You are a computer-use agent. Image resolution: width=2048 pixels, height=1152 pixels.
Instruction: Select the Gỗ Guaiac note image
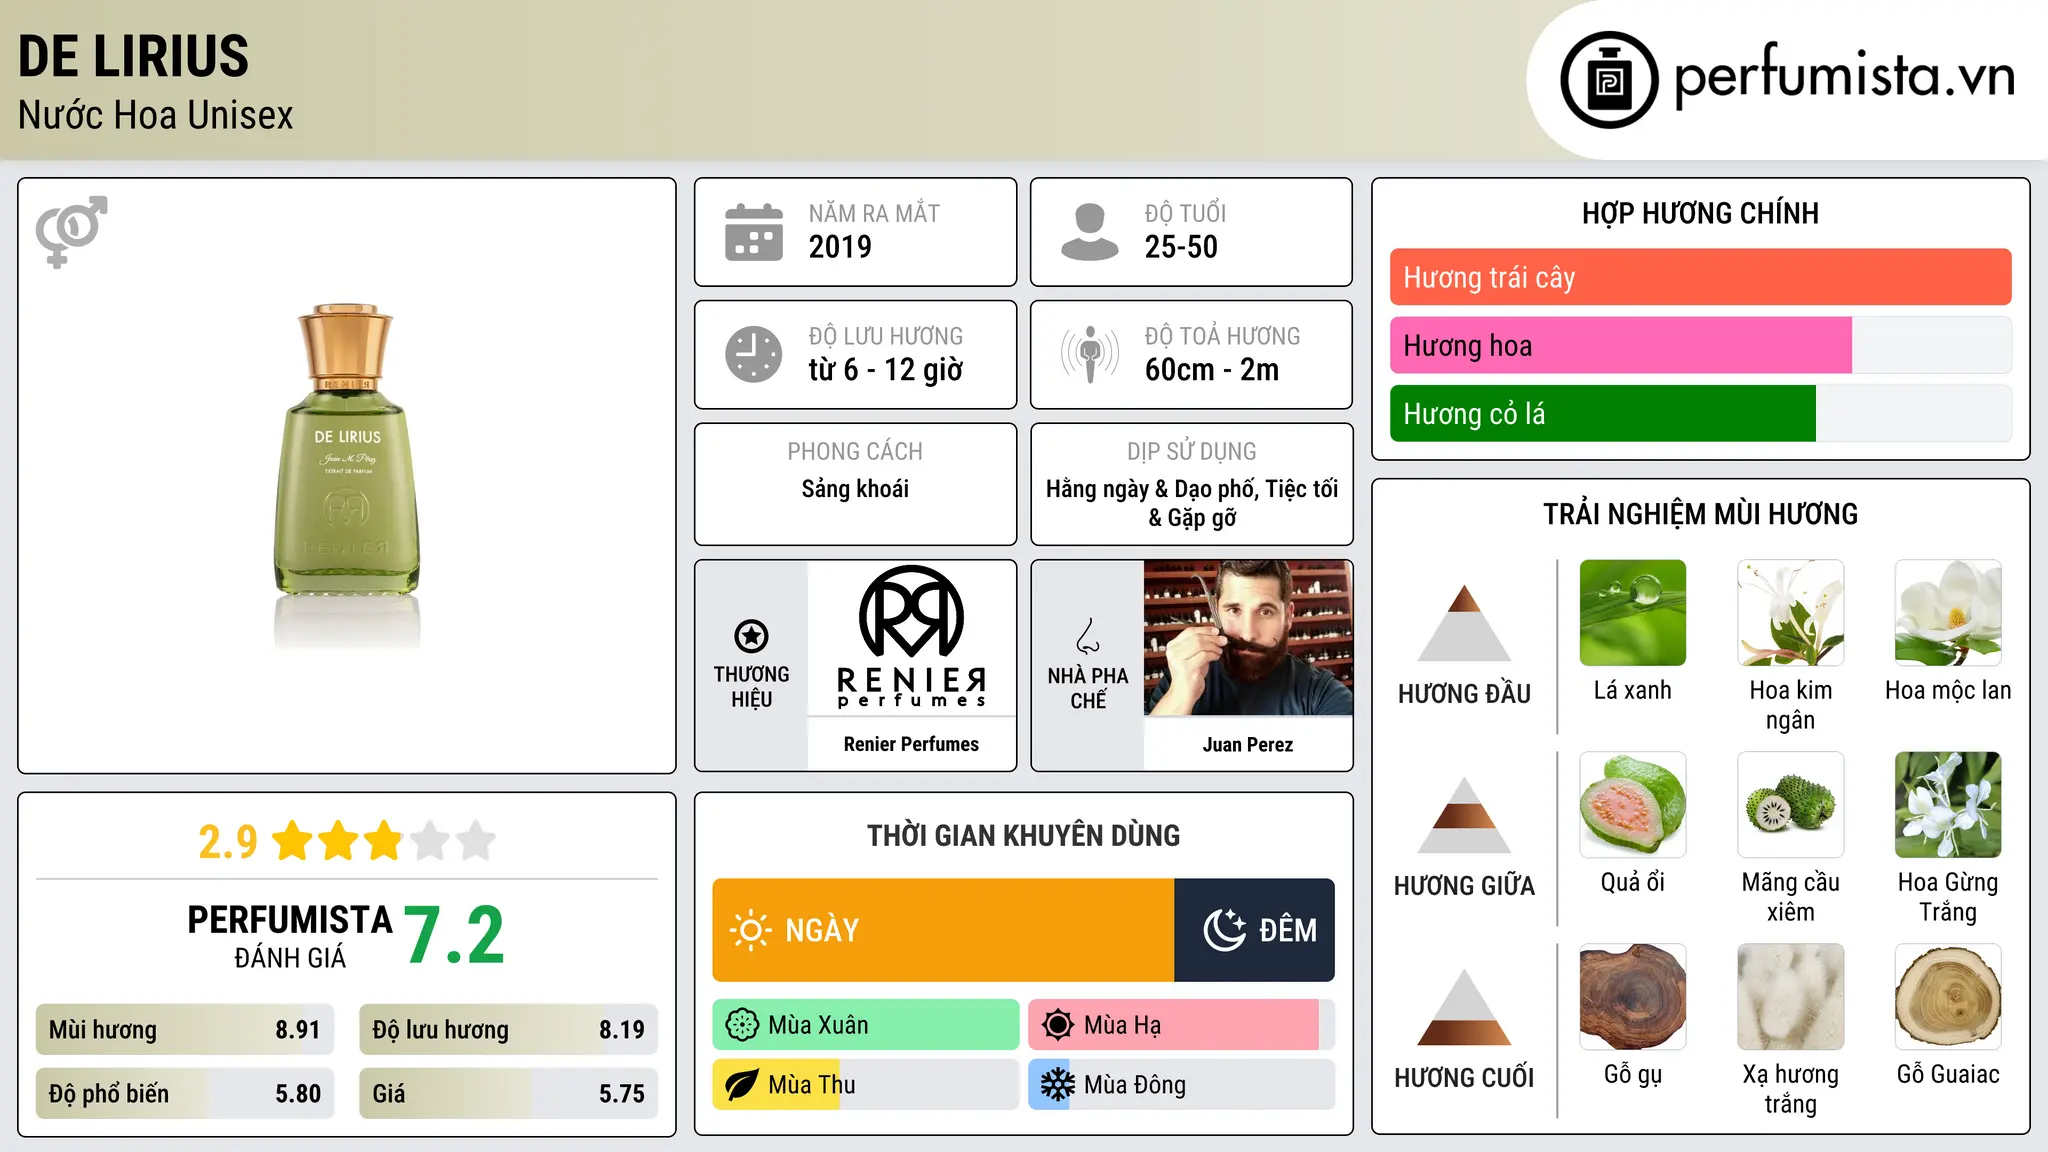click(1948, 997)
